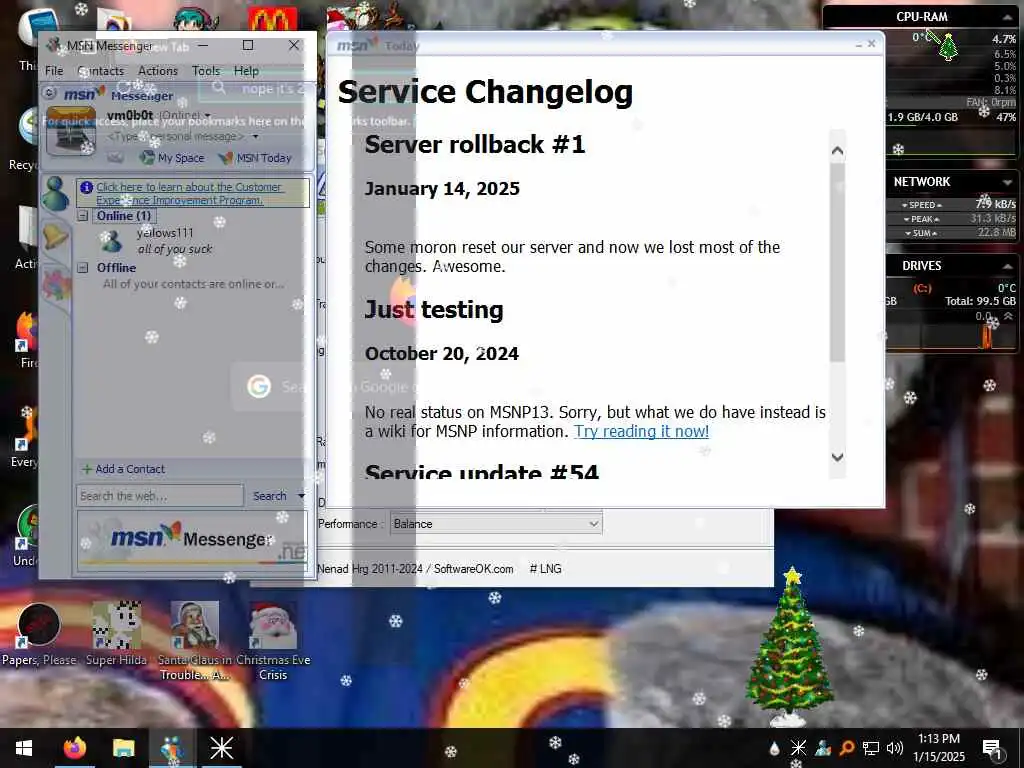Select contact yellows111 in the list
Viewport: 1024px width, 768px height.
pyautogui.click(x=165, y=232)
